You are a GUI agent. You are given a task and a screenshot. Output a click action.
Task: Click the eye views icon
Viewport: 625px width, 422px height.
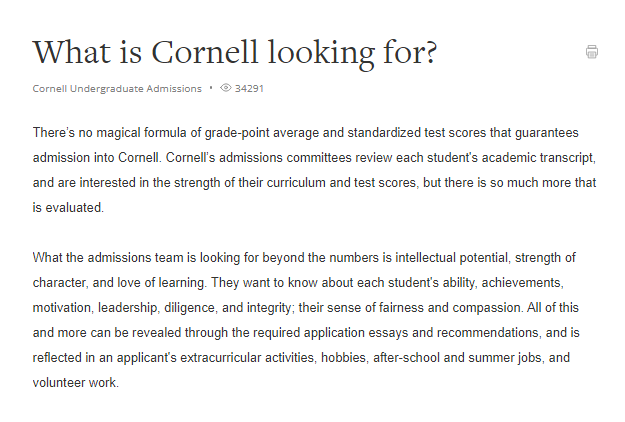(x=226, y=88)
